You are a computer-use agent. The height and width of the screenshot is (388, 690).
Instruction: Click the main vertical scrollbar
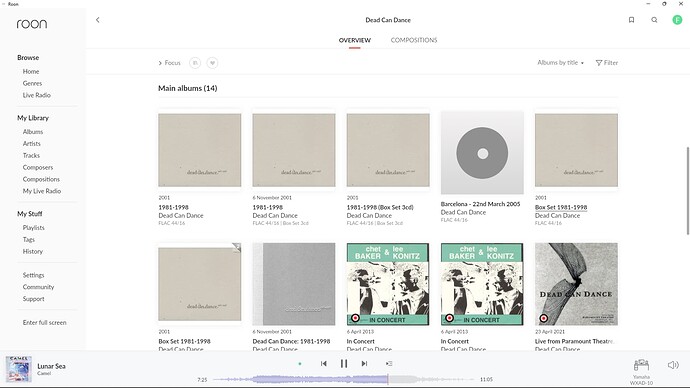[x=687, y=190]
